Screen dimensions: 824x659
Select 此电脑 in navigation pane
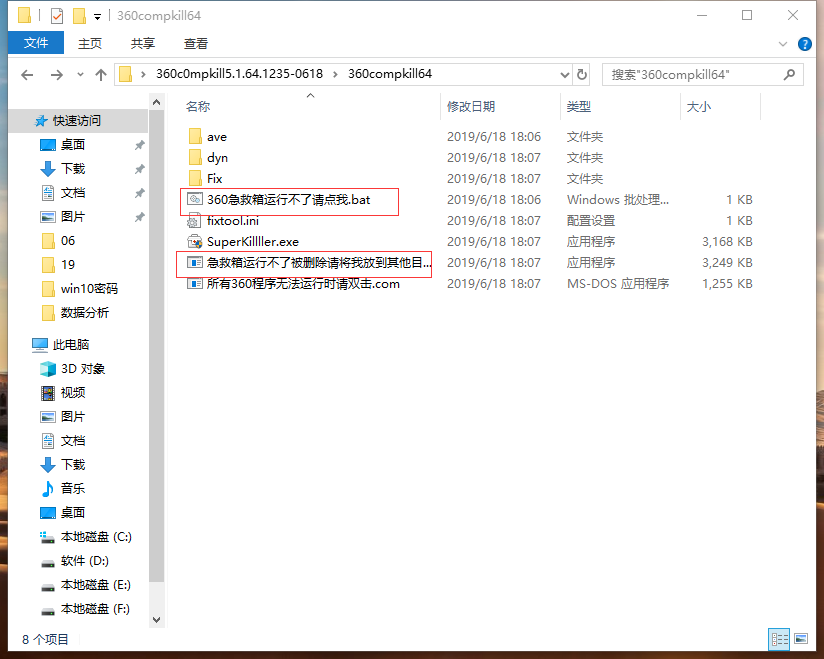click(70, 345)
